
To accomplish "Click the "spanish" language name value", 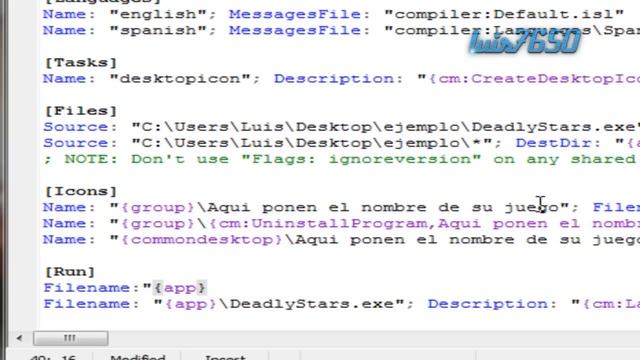I will pyautogui.click(x=158, y=30).
